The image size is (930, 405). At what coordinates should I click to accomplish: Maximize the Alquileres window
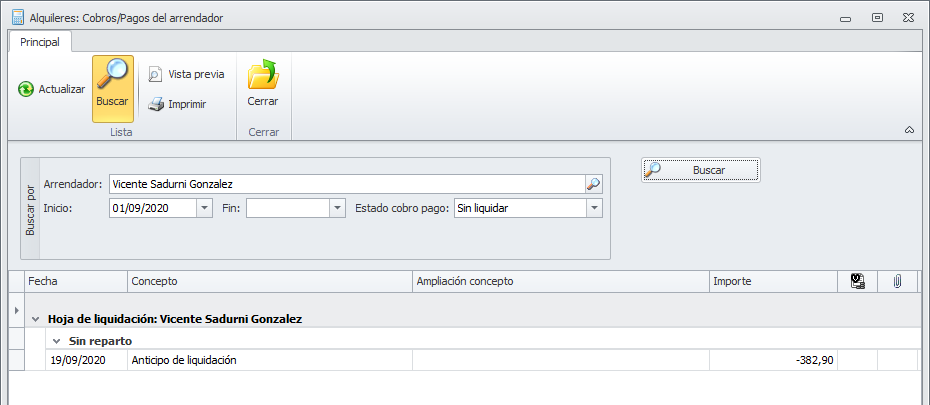tap(877, 18)
